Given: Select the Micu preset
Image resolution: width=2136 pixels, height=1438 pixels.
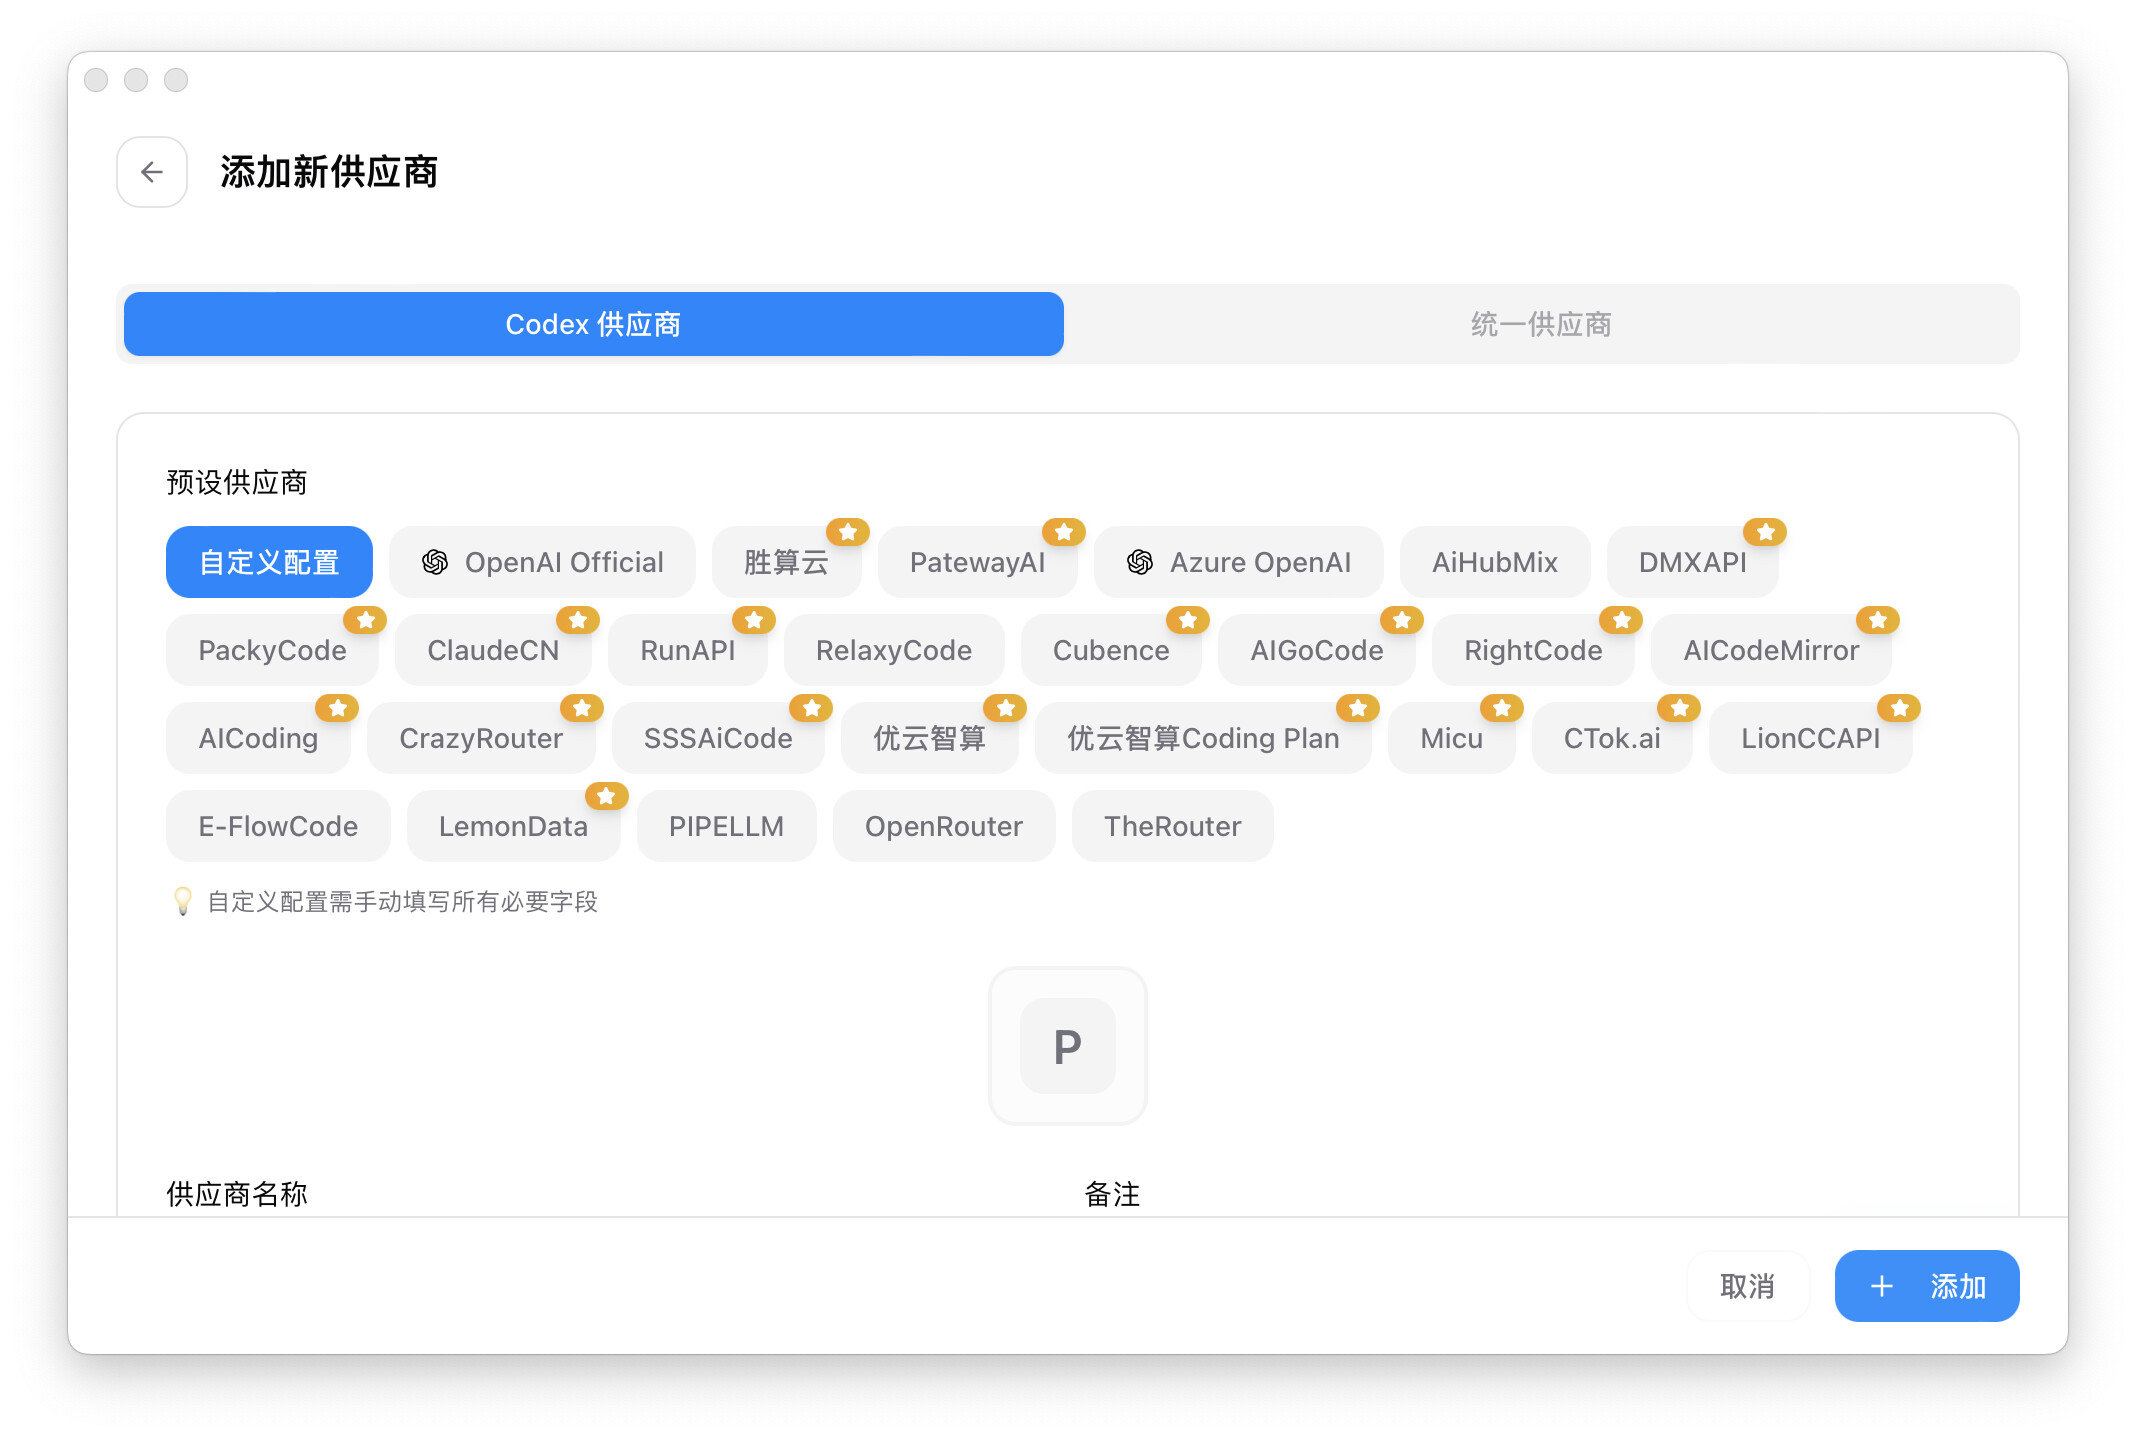Looking at the screenshot, I should 1451,738.
